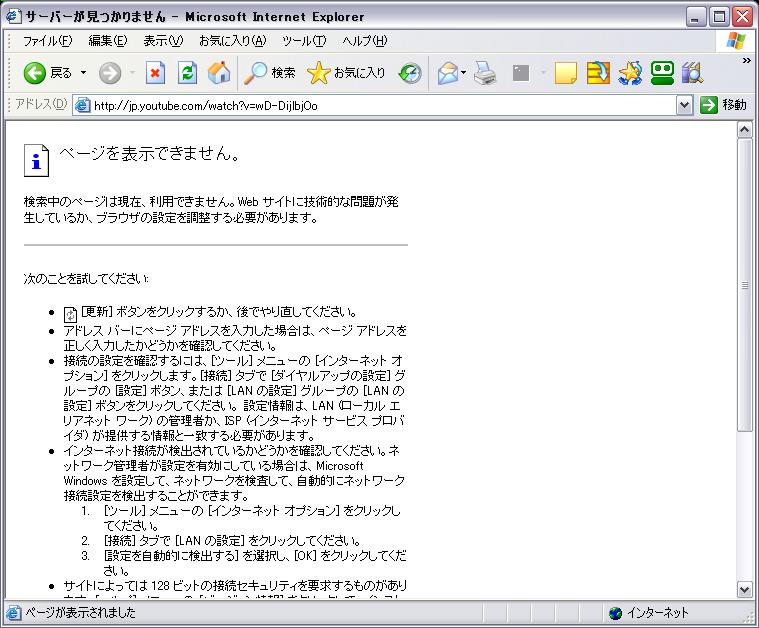Open the address bar URL dropdown list
This screenshot has width=759, height=628.
pos(684,105)
